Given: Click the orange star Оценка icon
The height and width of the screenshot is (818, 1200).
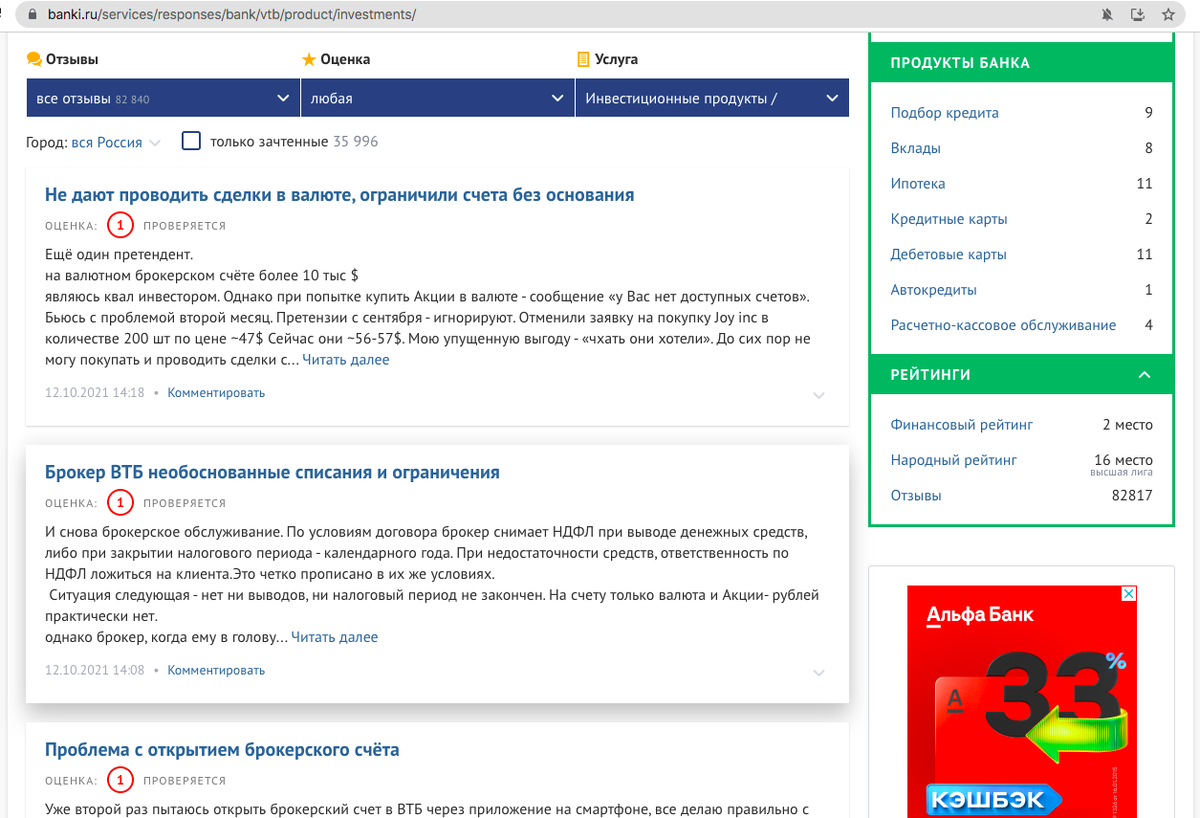Looking at the screenshot, I should tap(309, 59).
